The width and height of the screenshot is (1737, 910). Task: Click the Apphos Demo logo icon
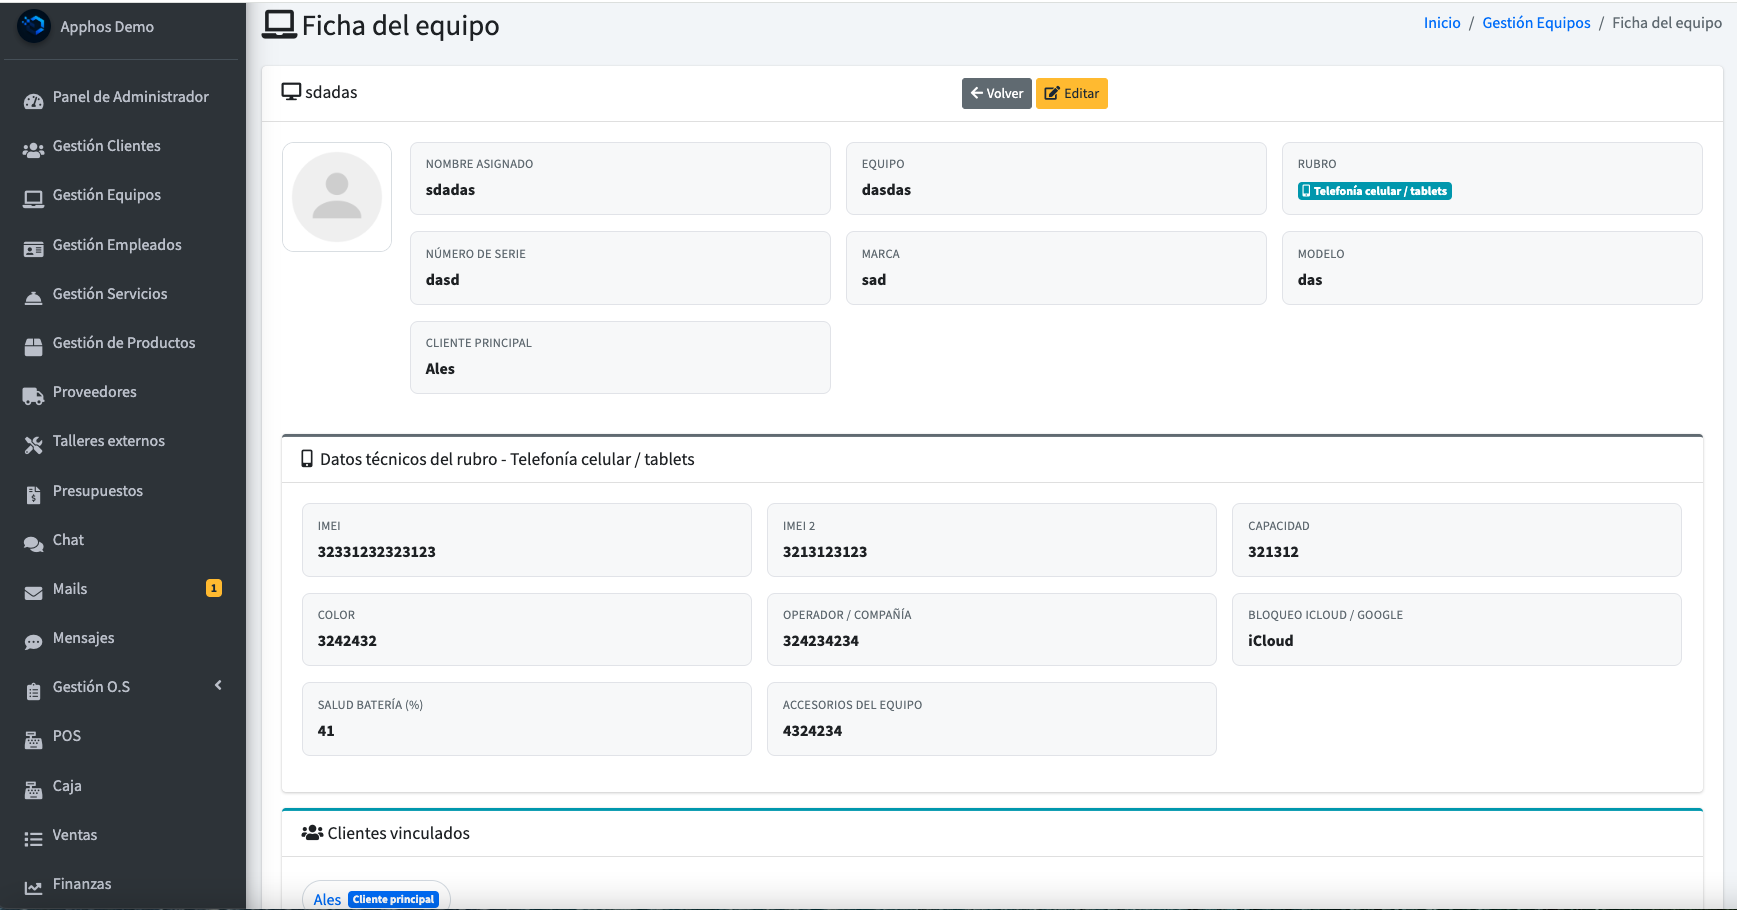[x=34, y=26]
